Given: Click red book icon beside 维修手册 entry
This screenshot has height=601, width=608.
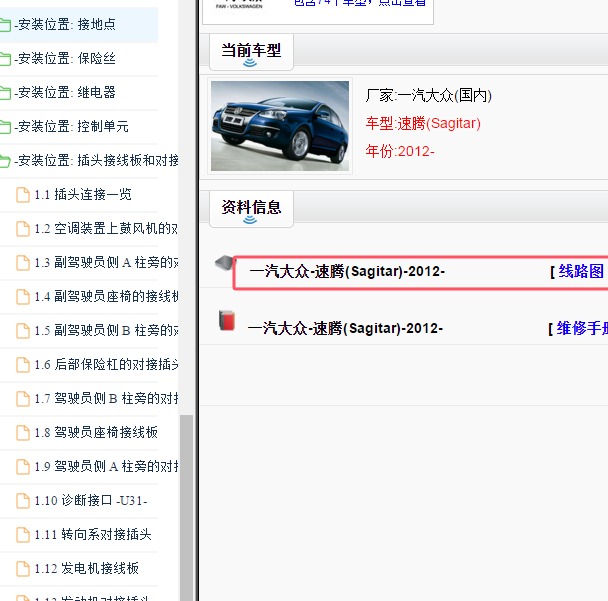Looking at the screenshot, I should [227, 321].
